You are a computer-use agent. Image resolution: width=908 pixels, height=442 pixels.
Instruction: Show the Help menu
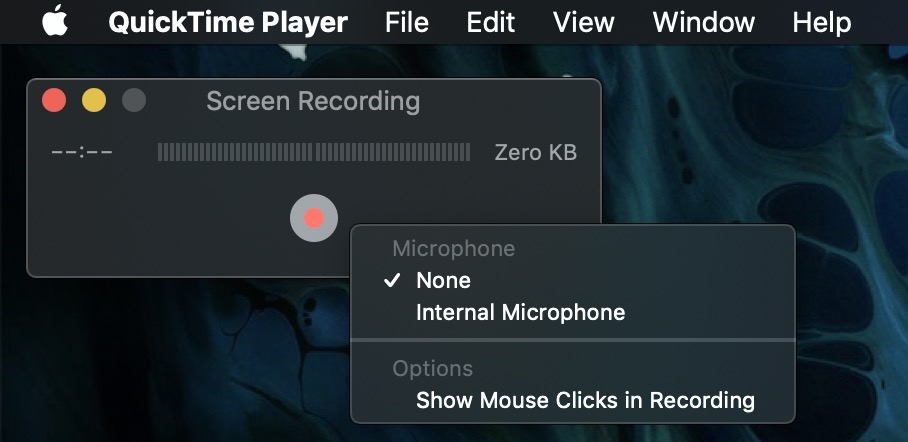pyautogui.click(x=821, y=22)
